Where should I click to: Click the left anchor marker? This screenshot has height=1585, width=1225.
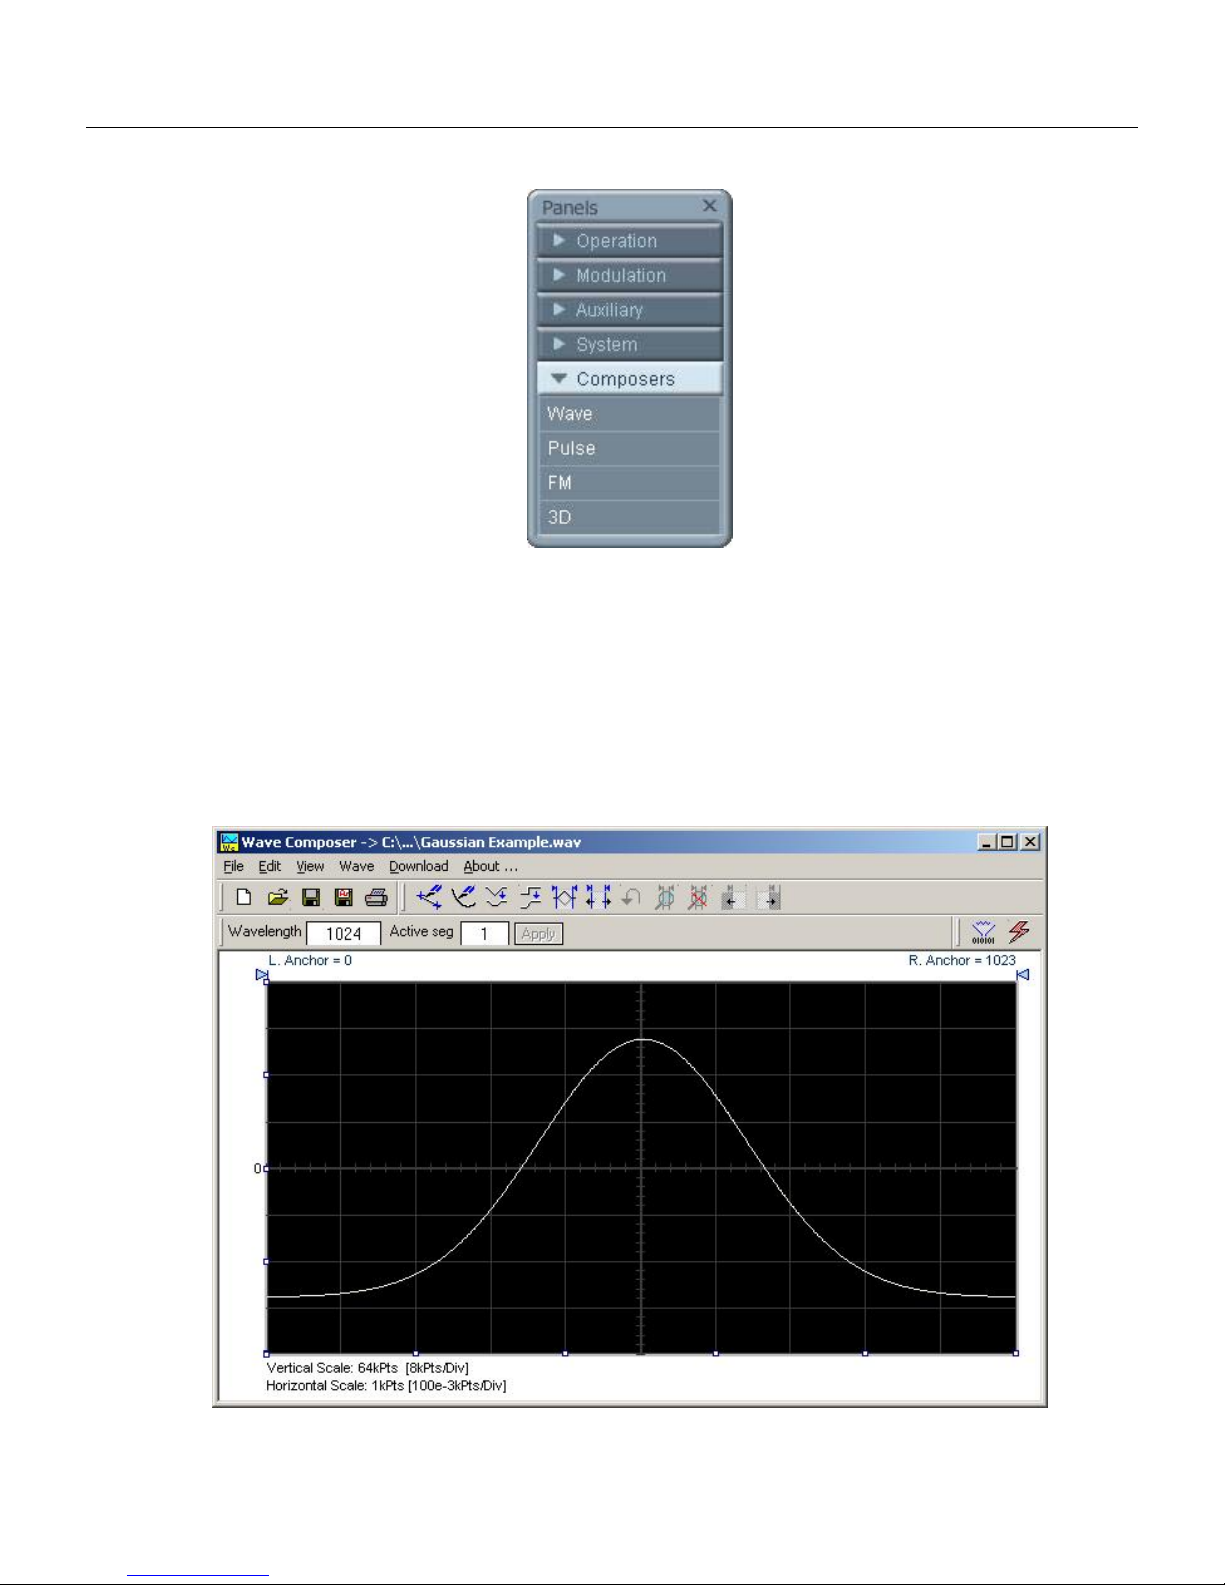point(262,974)
